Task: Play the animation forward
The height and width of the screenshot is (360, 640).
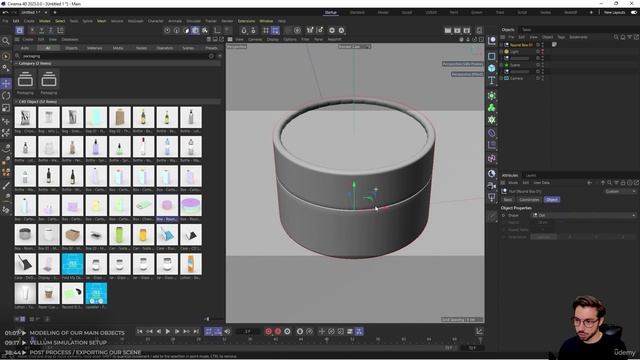Action: 168,331
